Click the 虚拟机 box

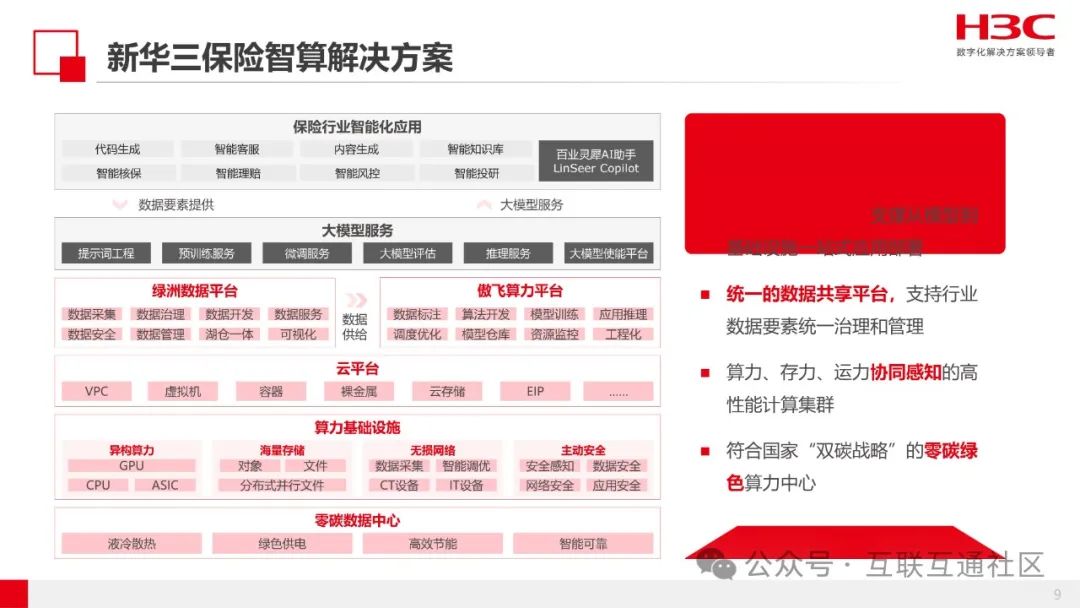click(183, 391)
